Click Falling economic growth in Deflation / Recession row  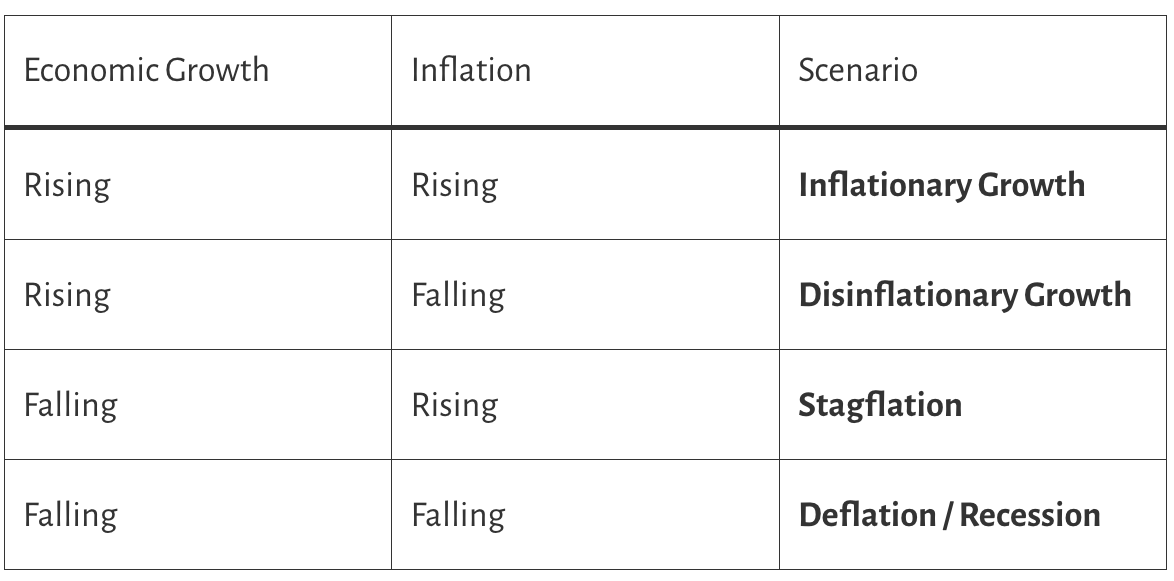(x=70, y=515)
